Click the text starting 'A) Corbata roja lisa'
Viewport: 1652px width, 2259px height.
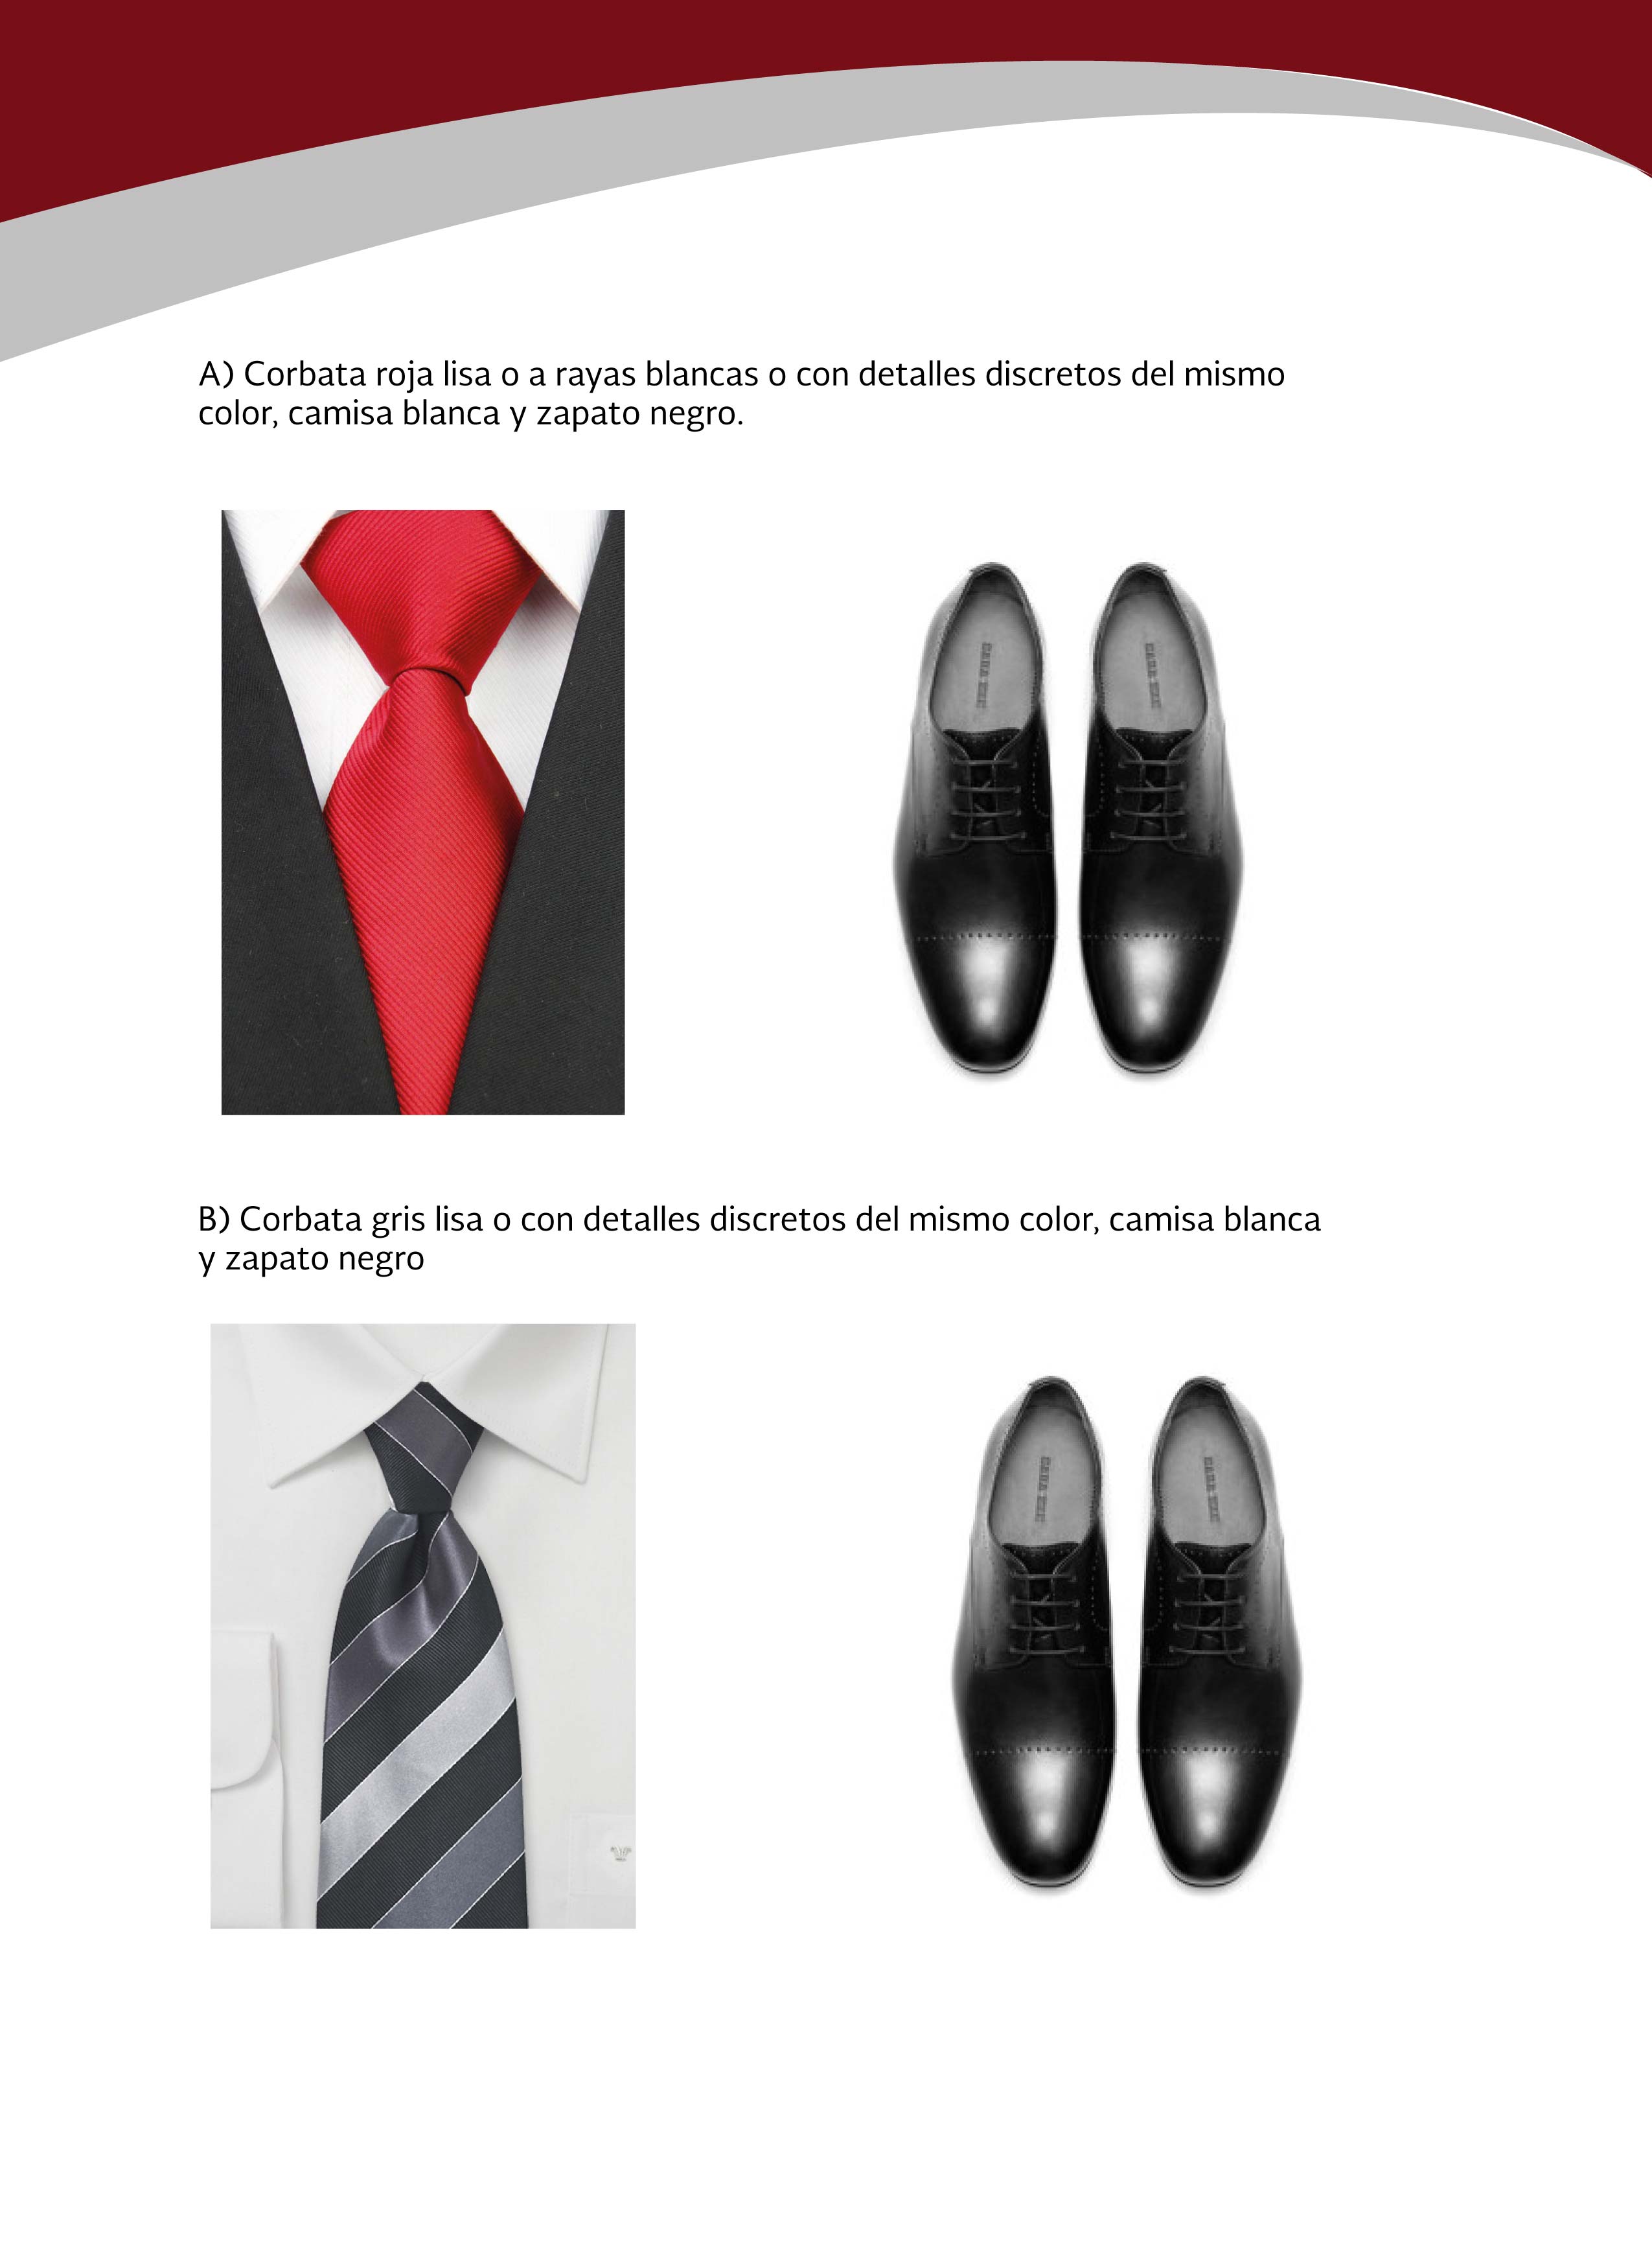(x=741, y=393)
